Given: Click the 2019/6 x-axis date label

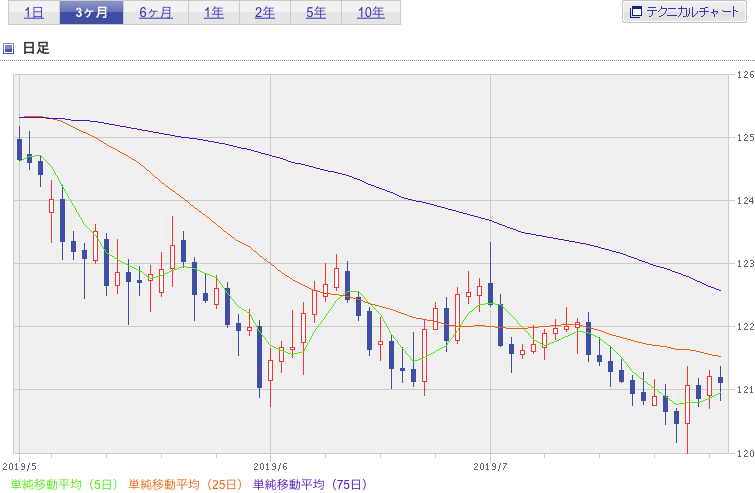Looking at the screenshot, I should coord(270,467).
